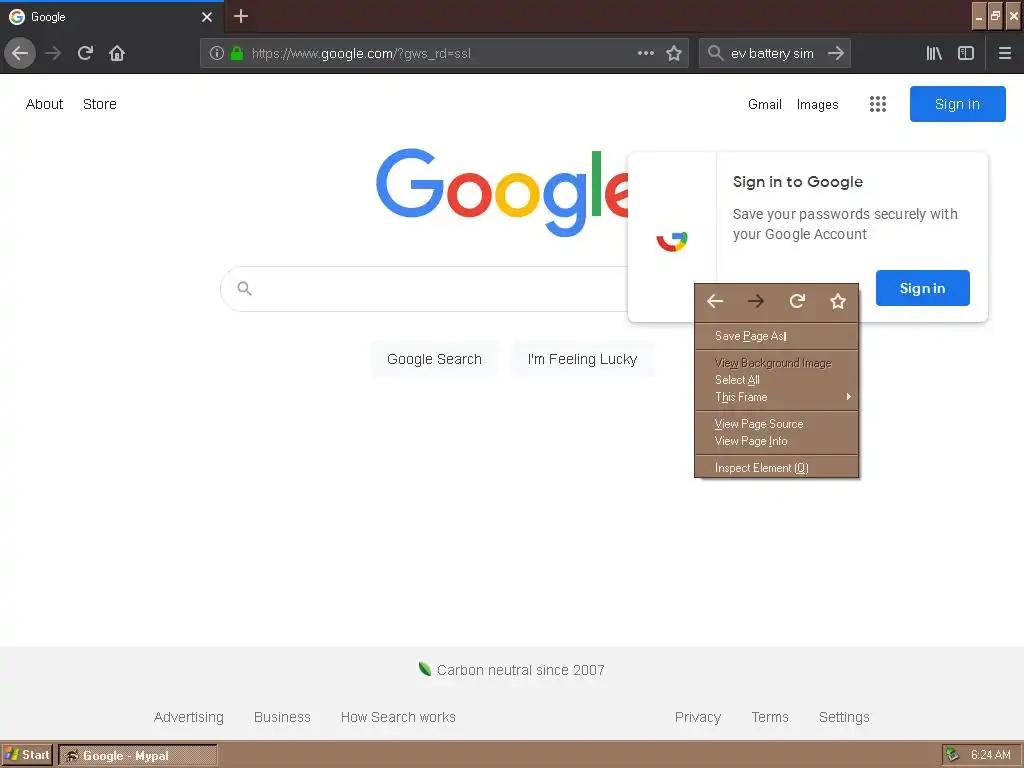Click the 6:24 AM taskbar clock
Viewport: 1024px width, 768px height.
pyautogui.click(x=991, y=755)
